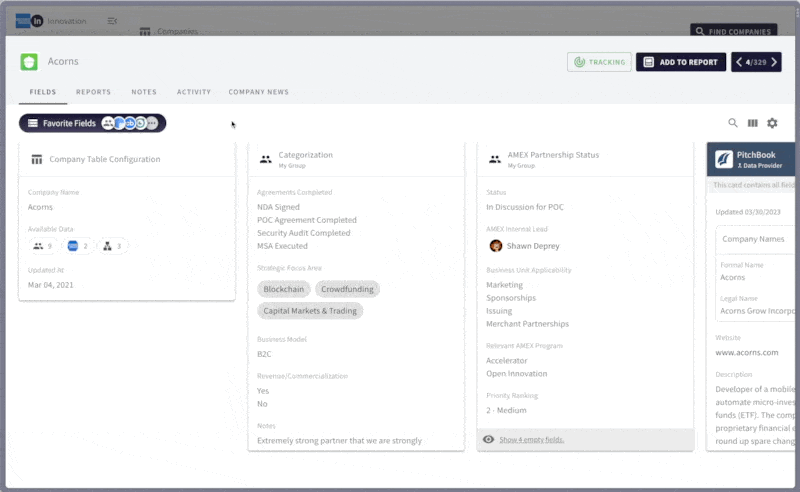Screen dimensions: 800x492
Task: Open the Company News tab
Action: tap(258, 92)
